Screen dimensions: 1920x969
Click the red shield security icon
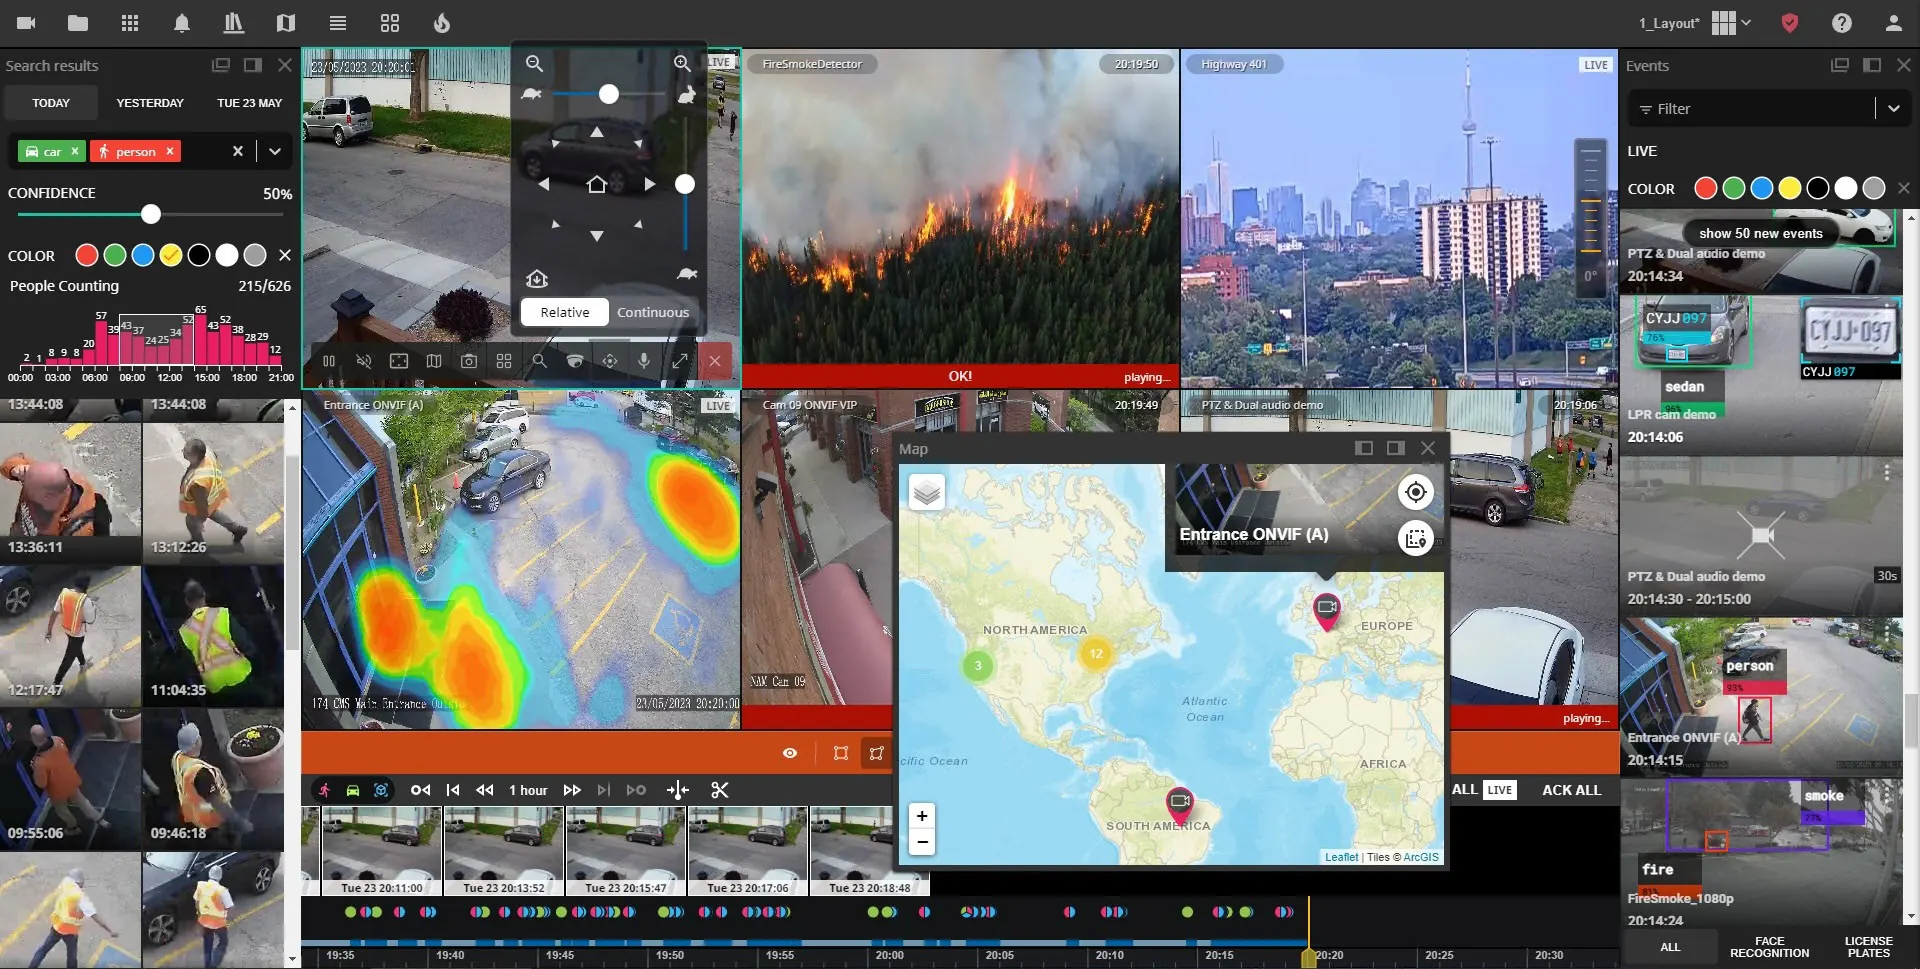coord(1790,23)
